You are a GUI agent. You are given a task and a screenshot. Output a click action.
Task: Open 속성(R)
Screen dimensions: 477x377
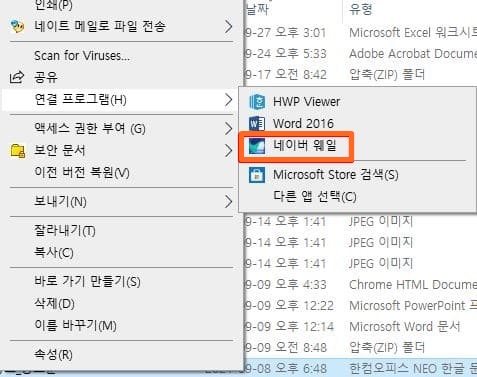tap(53, 354)
